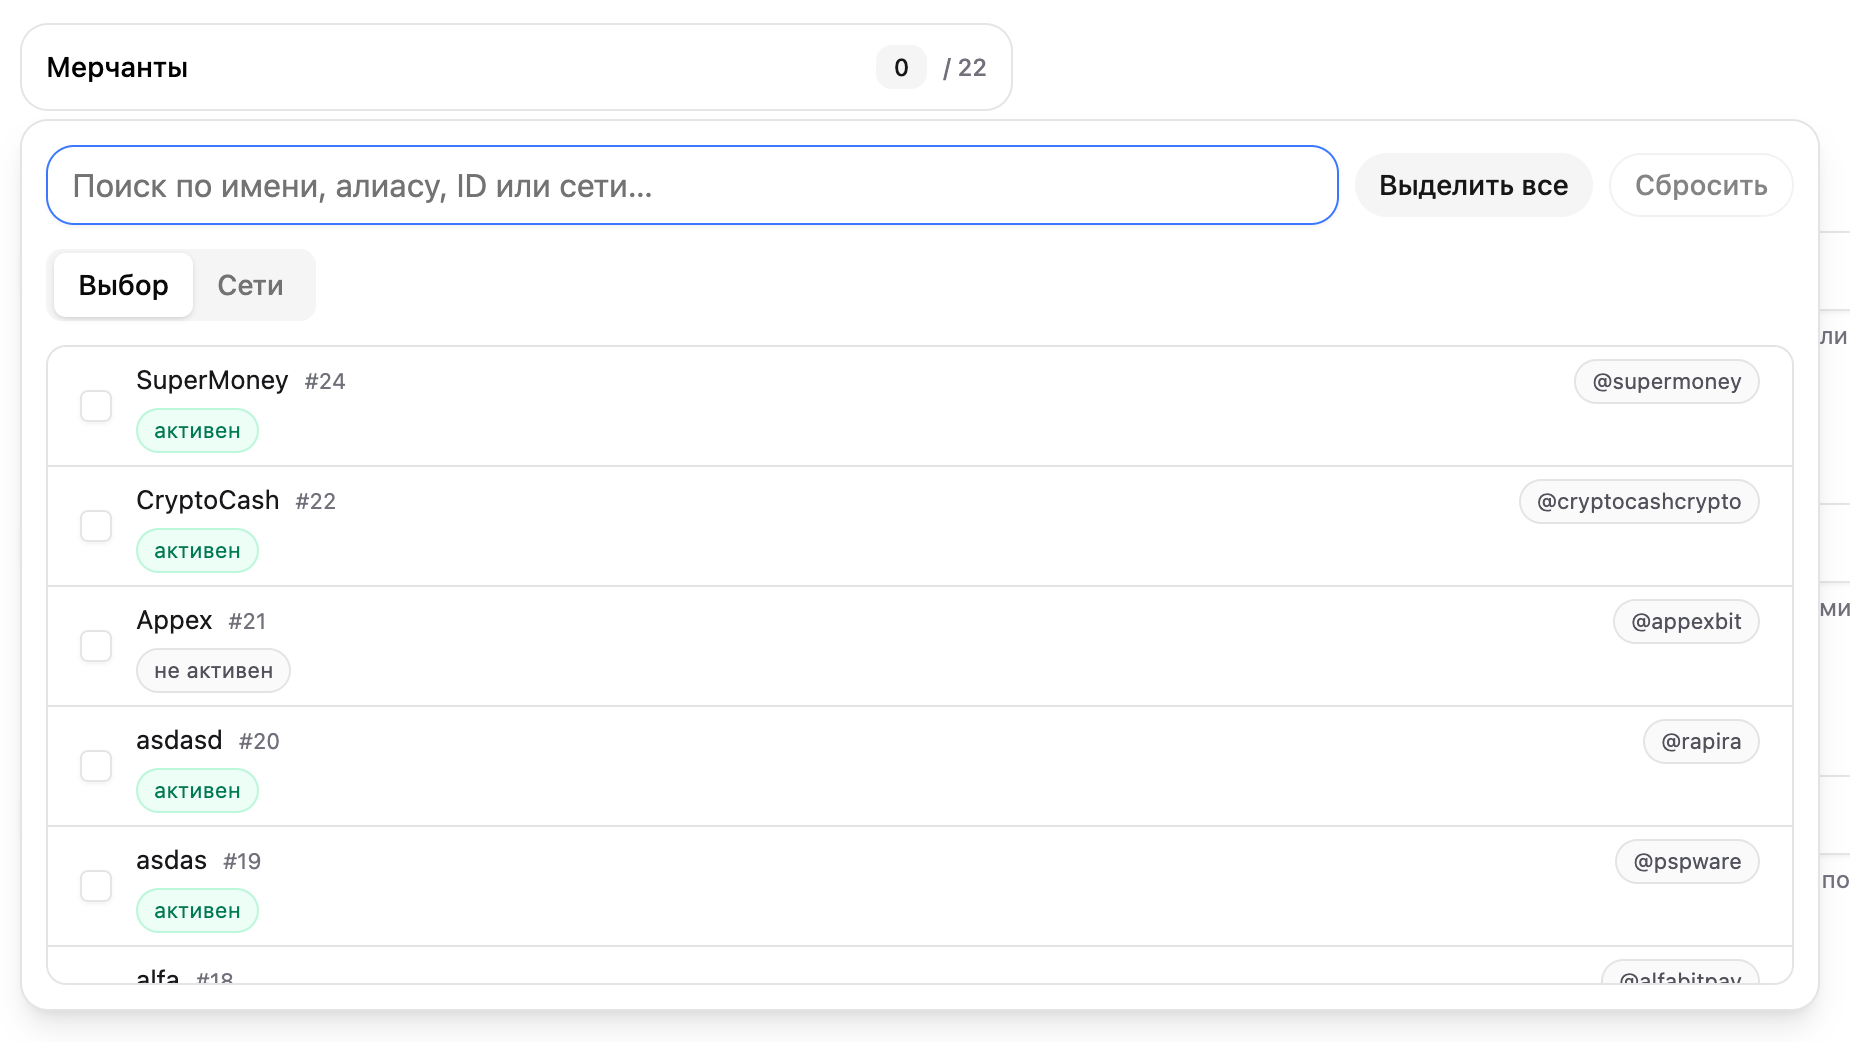Click the @rapira alias tag

point(1700,742)
